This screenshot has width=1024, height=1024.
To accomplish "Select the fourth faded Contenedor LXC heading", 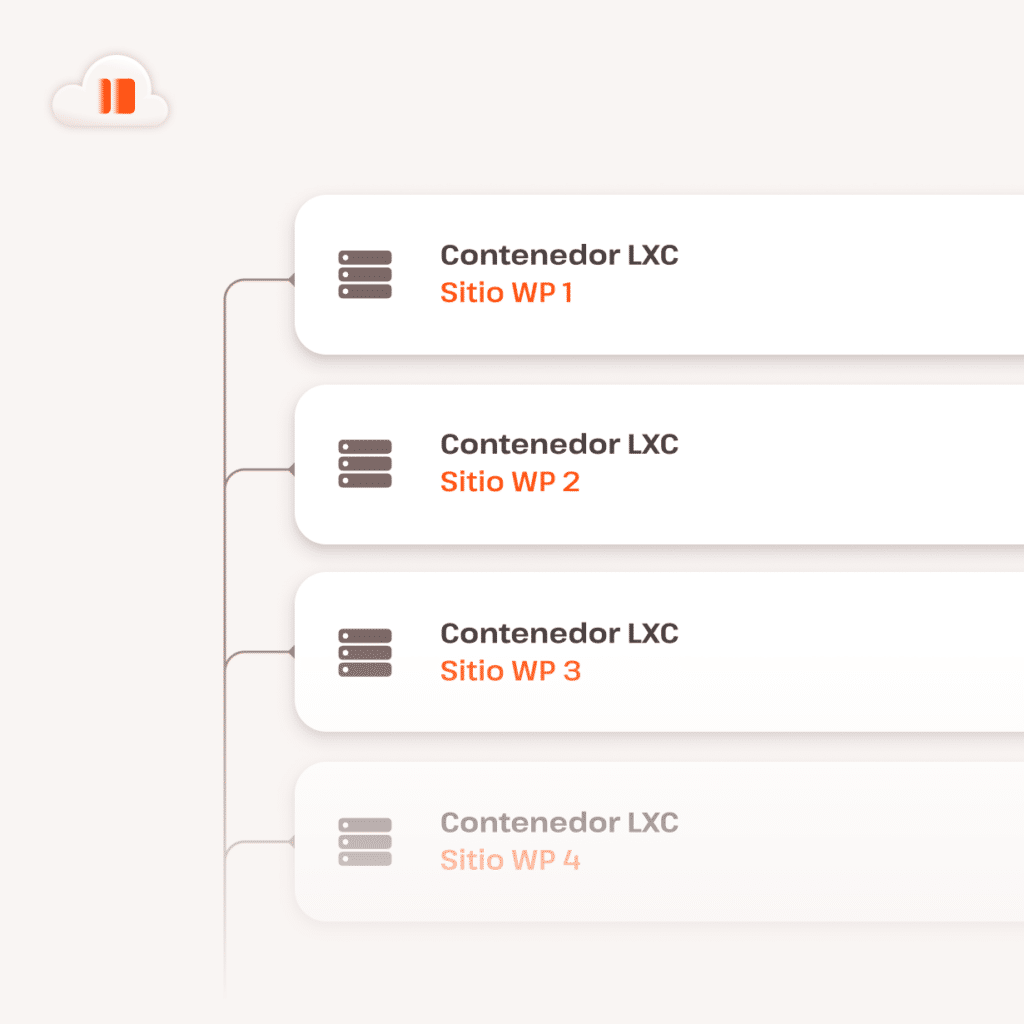I will coord(559,823).
